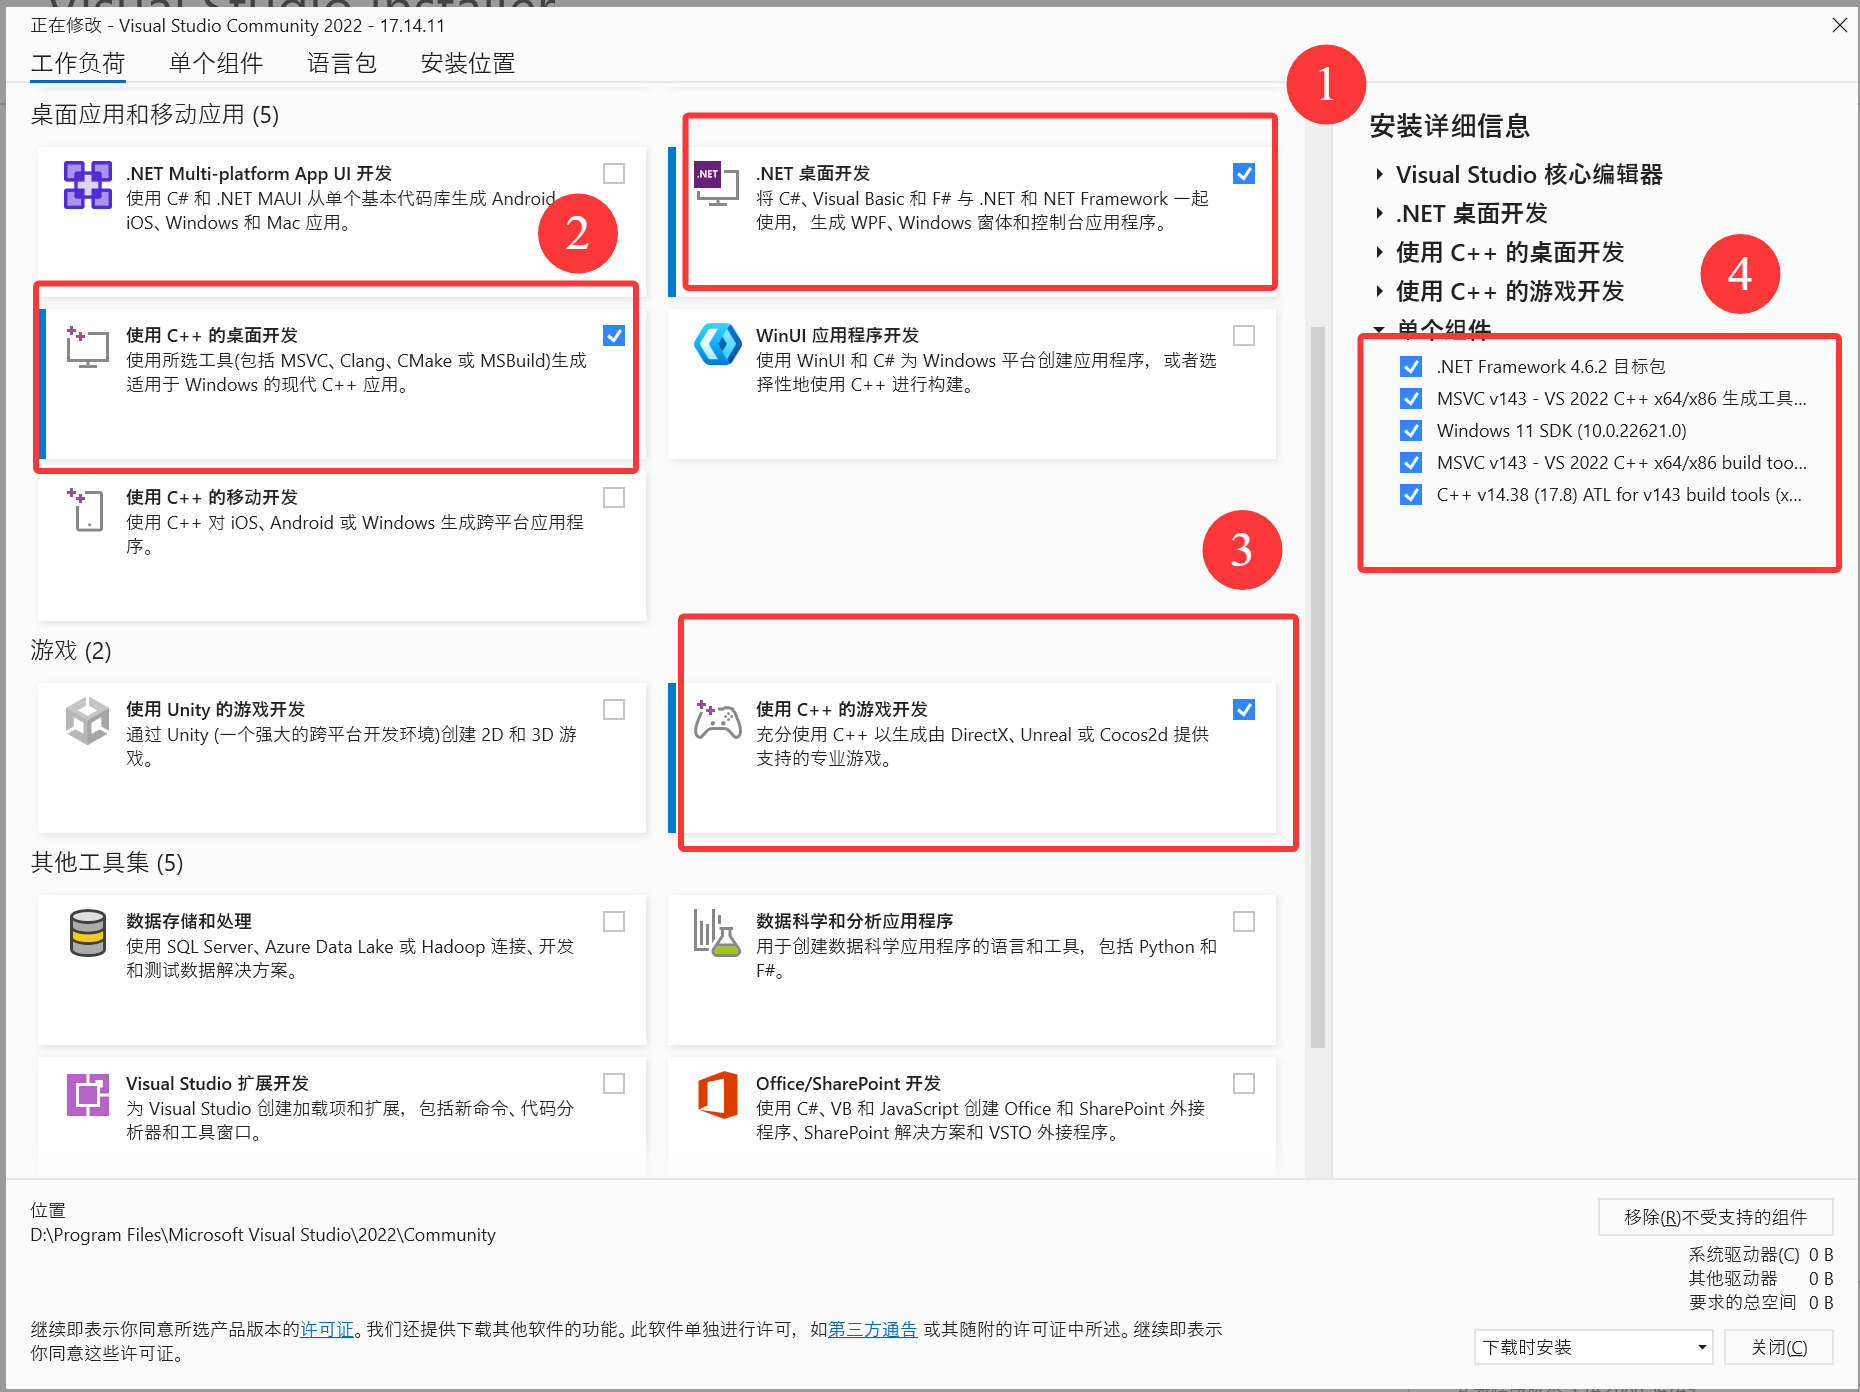Click the .NET MAUI workload icon

point(88,185)
